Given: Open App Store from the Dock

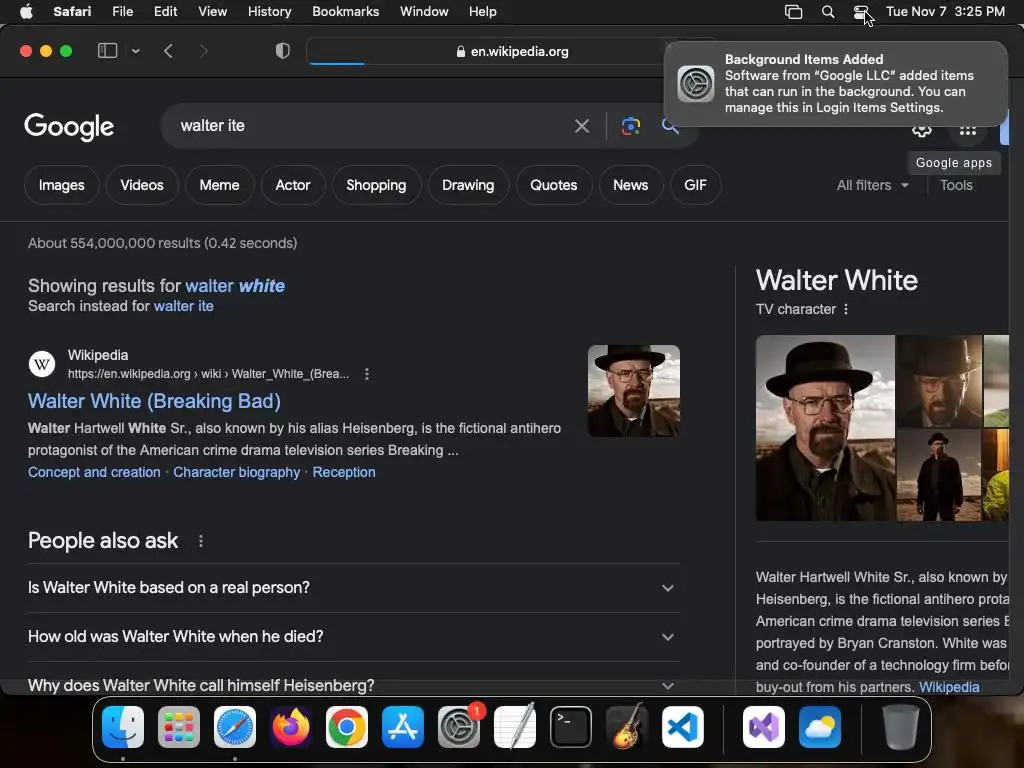Looking at the screenshot, I should coord(403,727).
